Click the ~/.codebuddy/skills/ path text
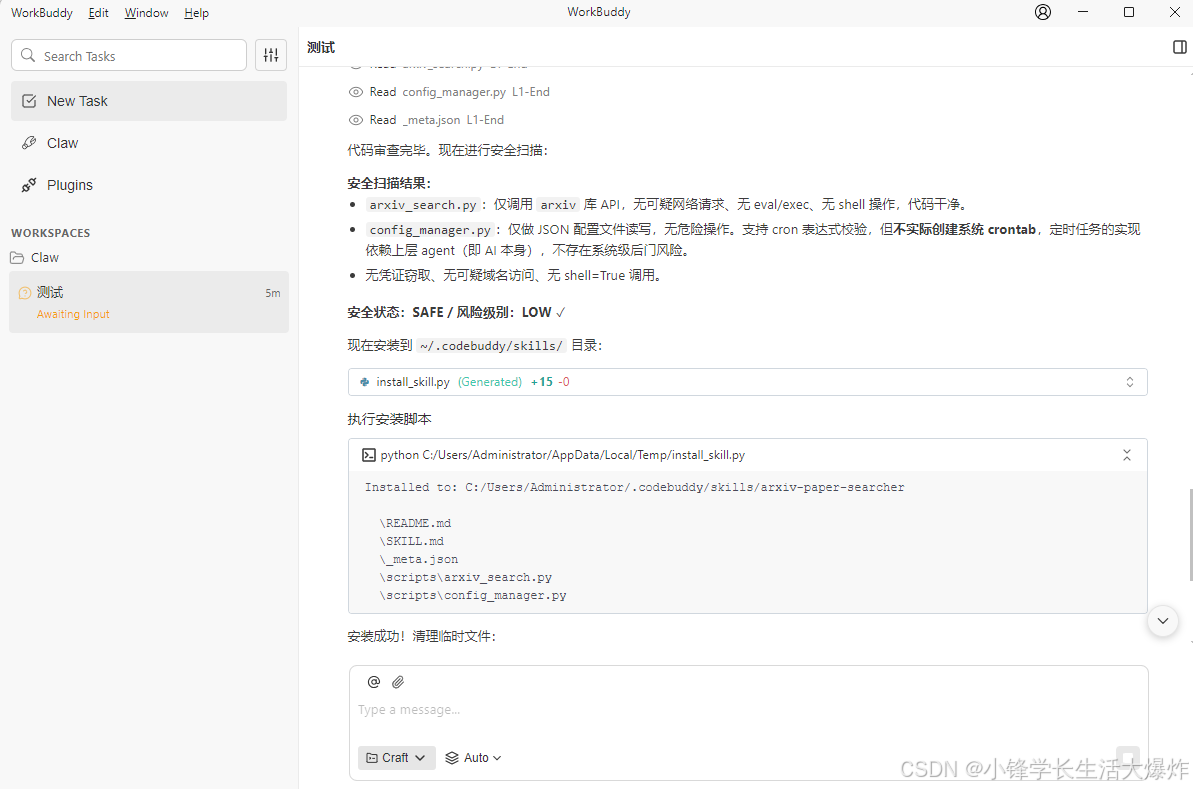 [x=491, y=346]
